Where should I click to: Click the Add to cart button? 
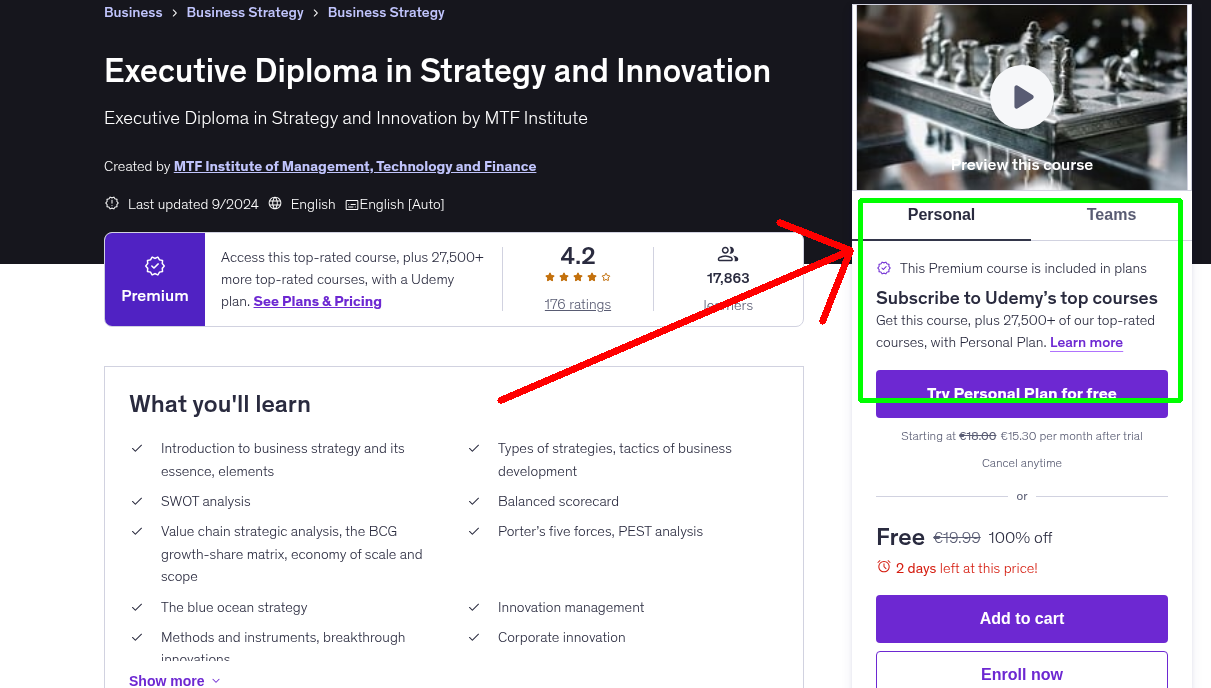[1022, 619]
